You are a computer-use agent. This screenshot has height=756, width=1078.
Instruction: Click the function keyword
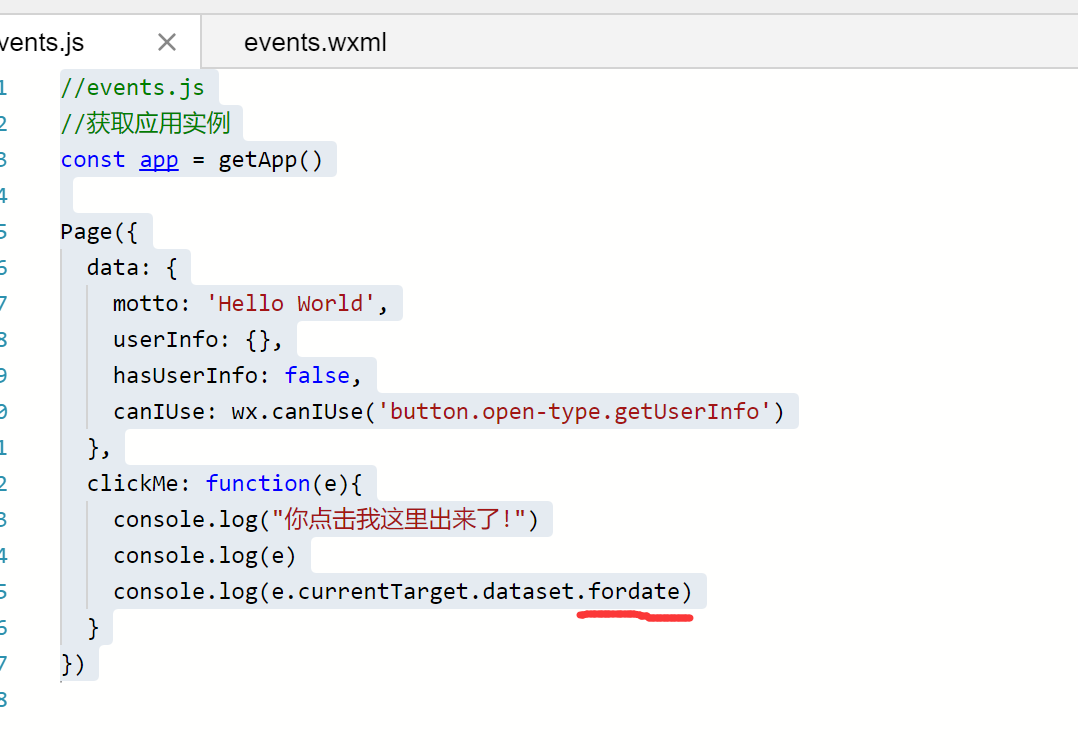(x=258, y=483)
